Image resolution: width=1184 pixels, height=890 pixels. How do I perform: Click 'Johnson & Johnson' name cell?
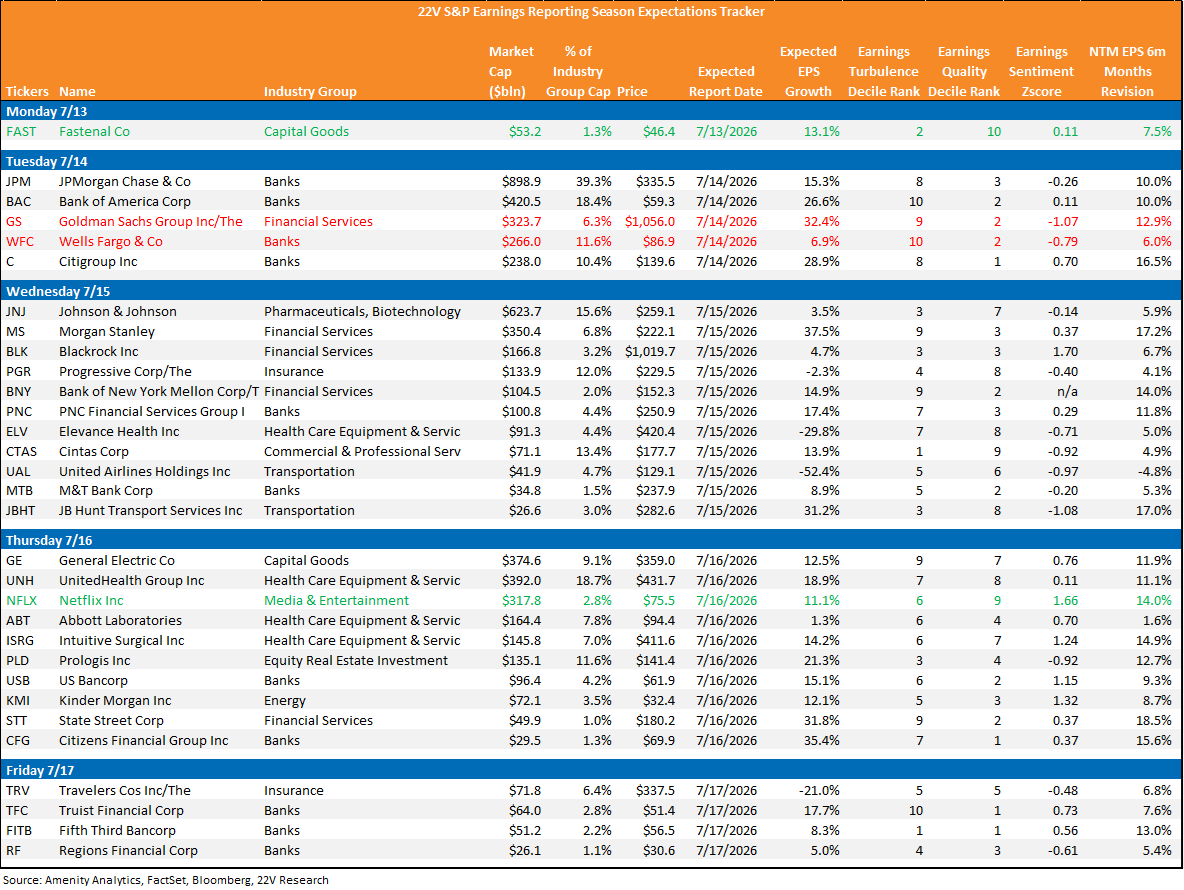click(x=118, y=312)
